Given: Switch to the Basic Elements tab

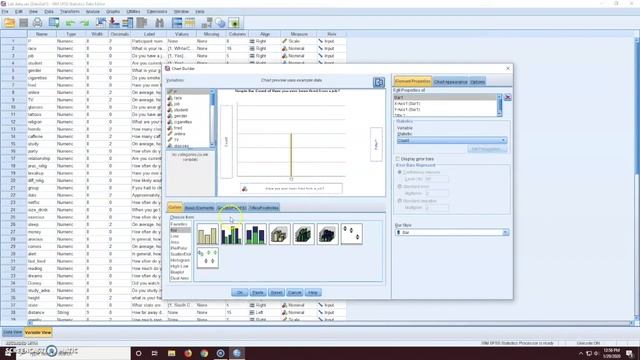Looking at the screenshot, I should [199, 208].
